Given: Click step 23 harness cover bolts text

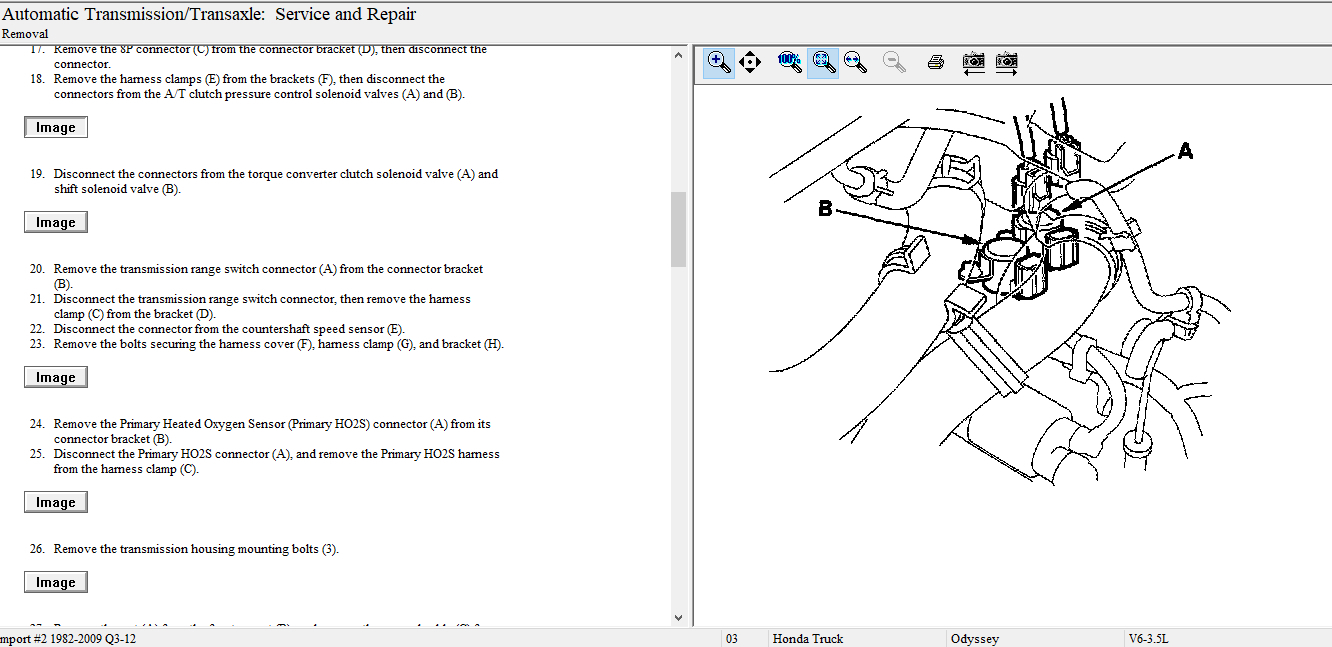Looking at the screenshot, I should 279,344.
